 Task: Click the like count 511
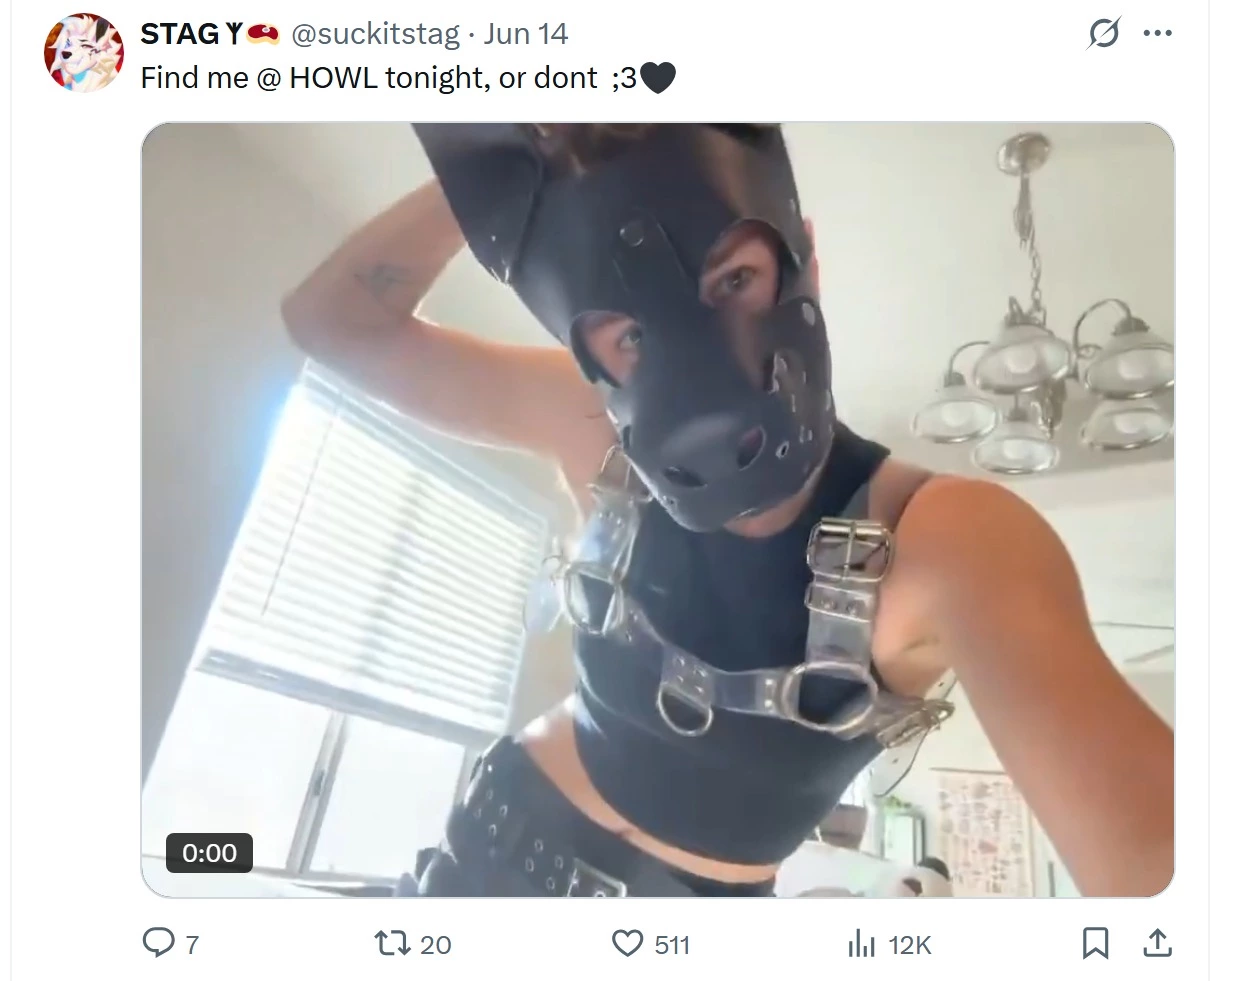(x=672, y=945)
